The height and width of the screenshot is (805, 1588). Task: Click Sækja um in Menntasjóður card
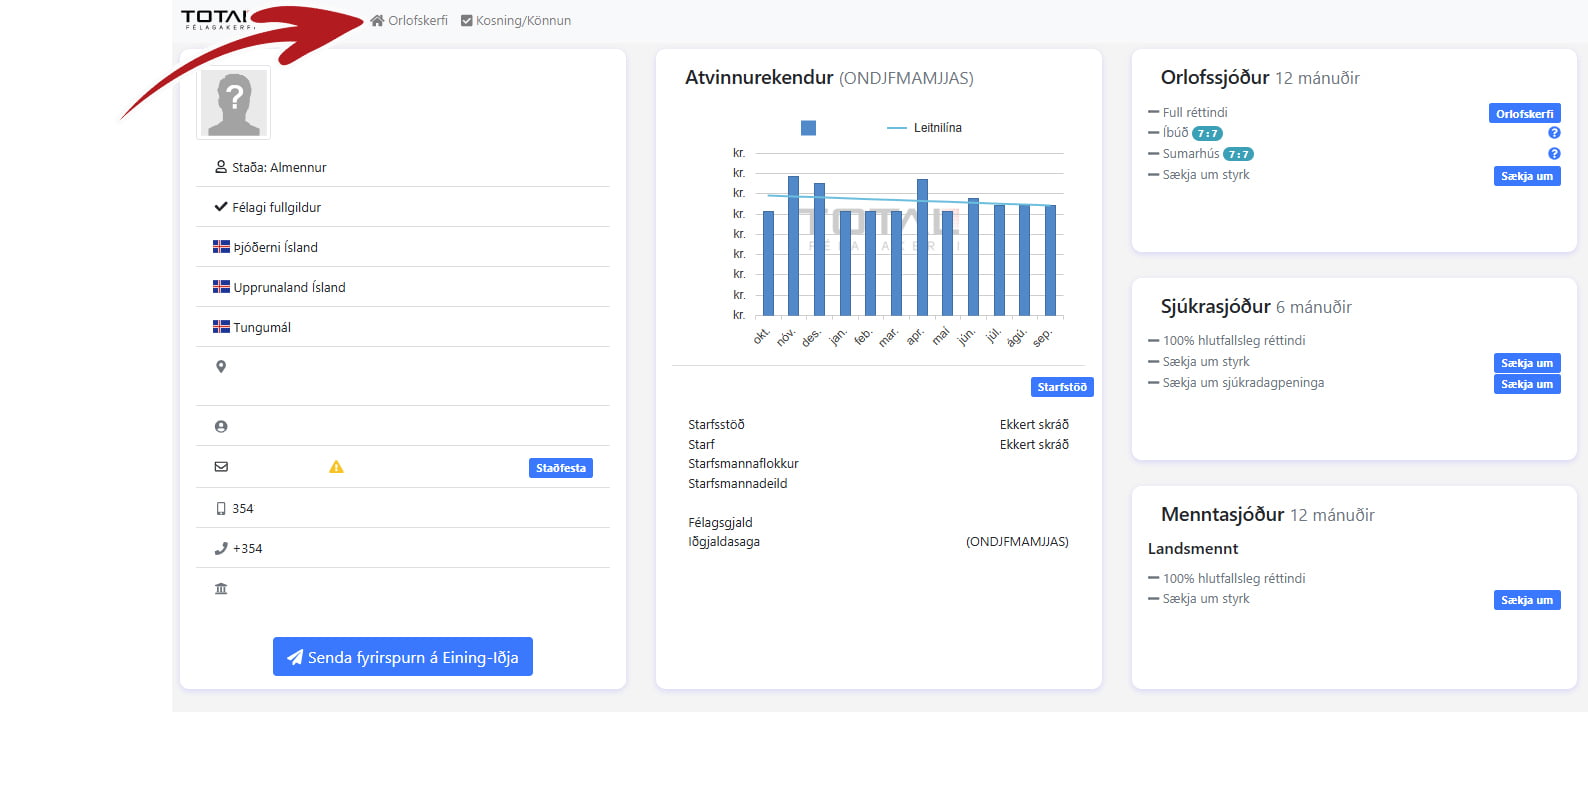1526,600
